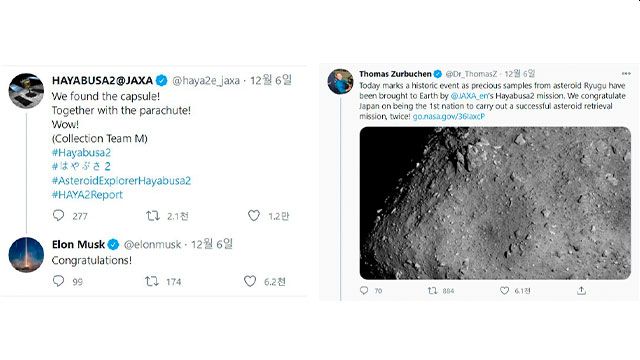The width and height of the screenshot is (640, 360).
Task: Retweet Elon Musk's Congratulations tweet
Action: point(152,281)
